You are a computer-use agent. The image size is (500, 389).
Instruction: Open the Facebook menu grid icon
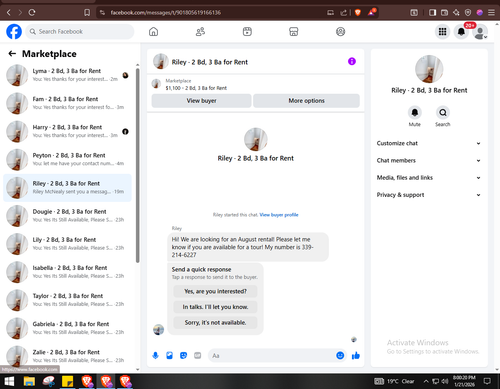coord(442,32)
